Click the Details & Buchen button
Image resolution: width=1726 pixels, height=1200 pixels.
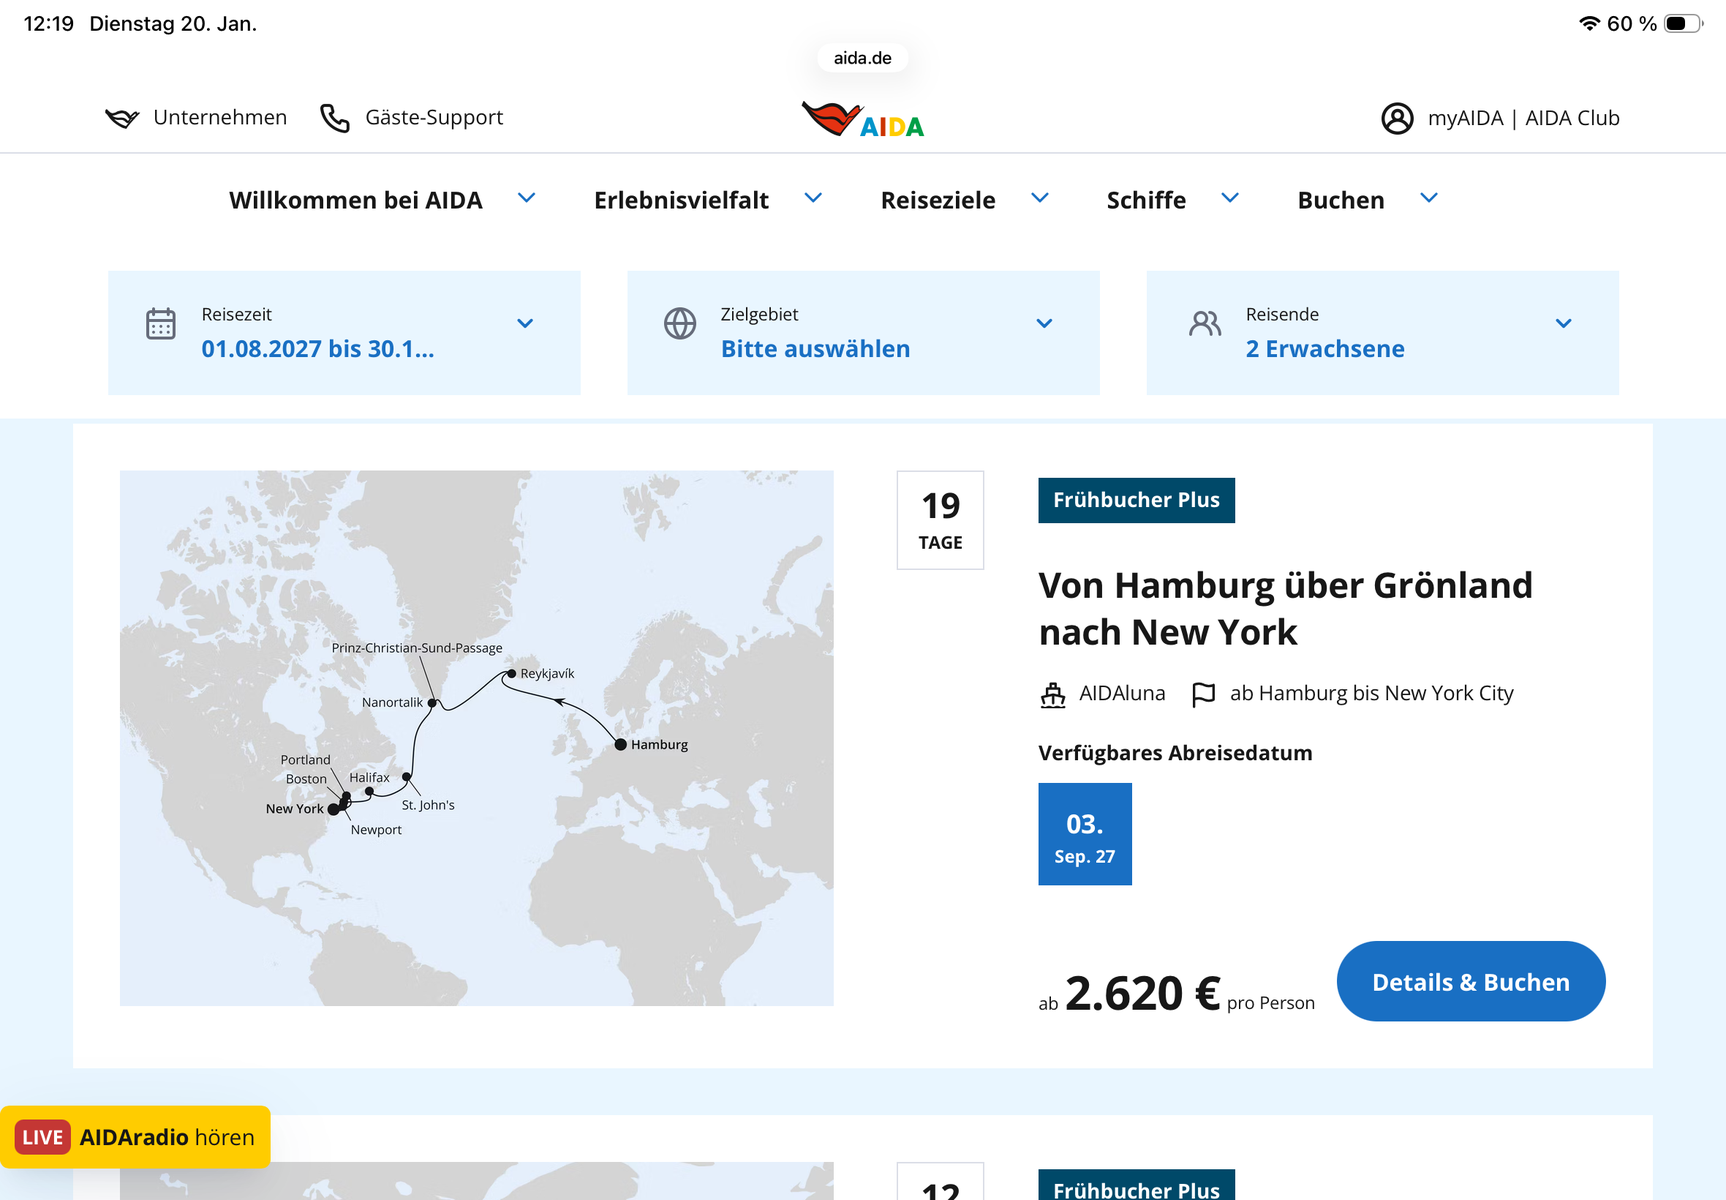coord(1470,982)
